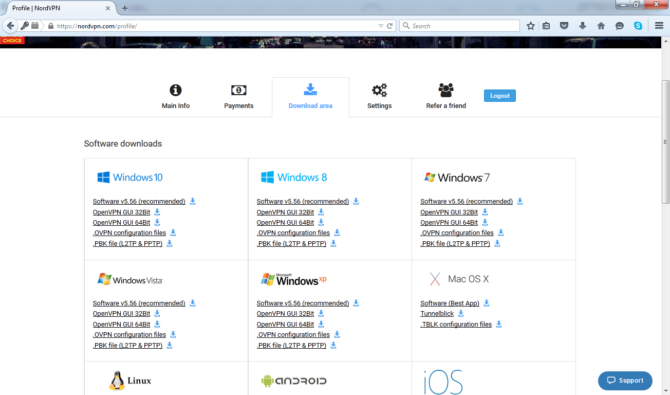The width and height of the screenshot is (670, 395).
Task: Click download icon beside Windows Vista .OVPN configuration files
Action: point(173,334)
